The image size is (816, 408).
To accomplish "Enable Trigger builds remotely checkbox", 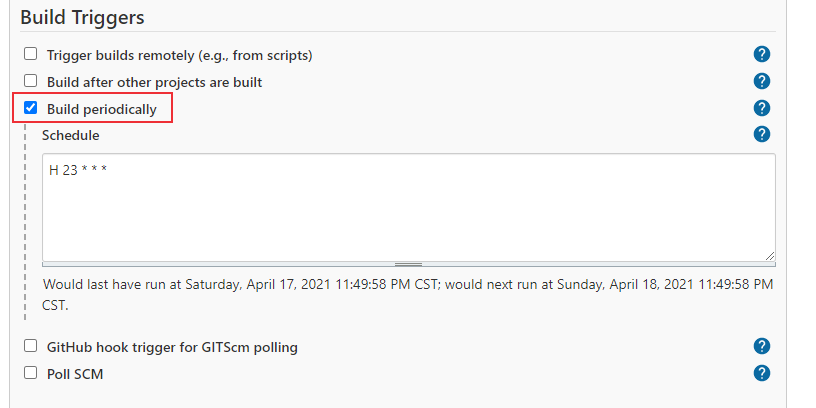I will (x=31, y=54).
